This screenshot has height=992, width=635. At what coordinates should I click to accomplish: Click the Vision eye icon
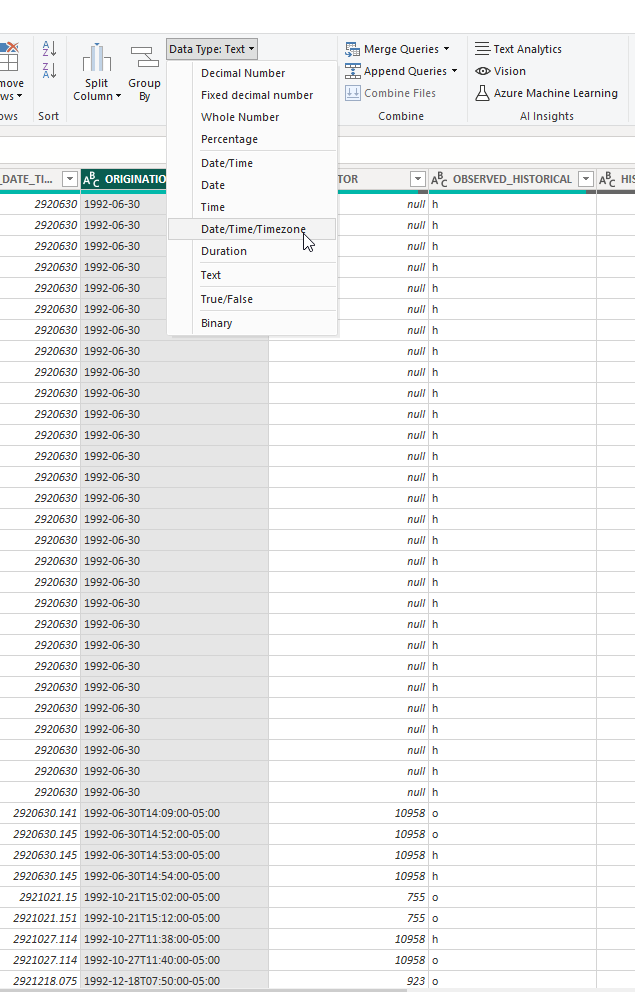(483, 71)
